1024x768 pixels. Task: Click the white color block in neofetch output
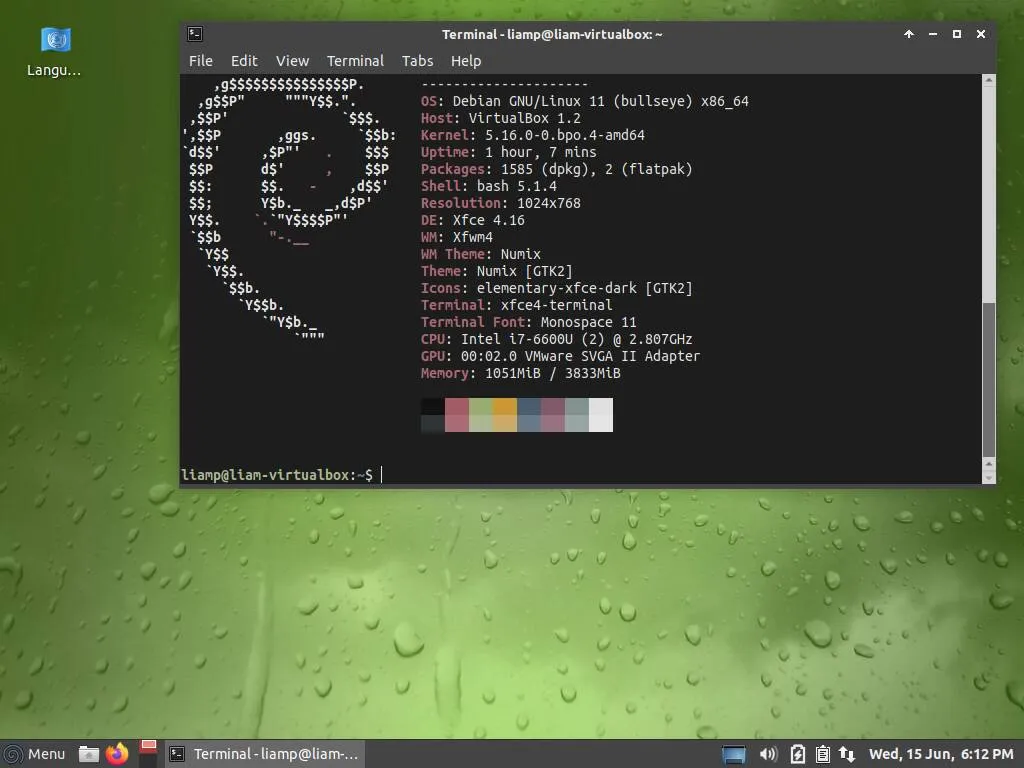click(601, 415)
